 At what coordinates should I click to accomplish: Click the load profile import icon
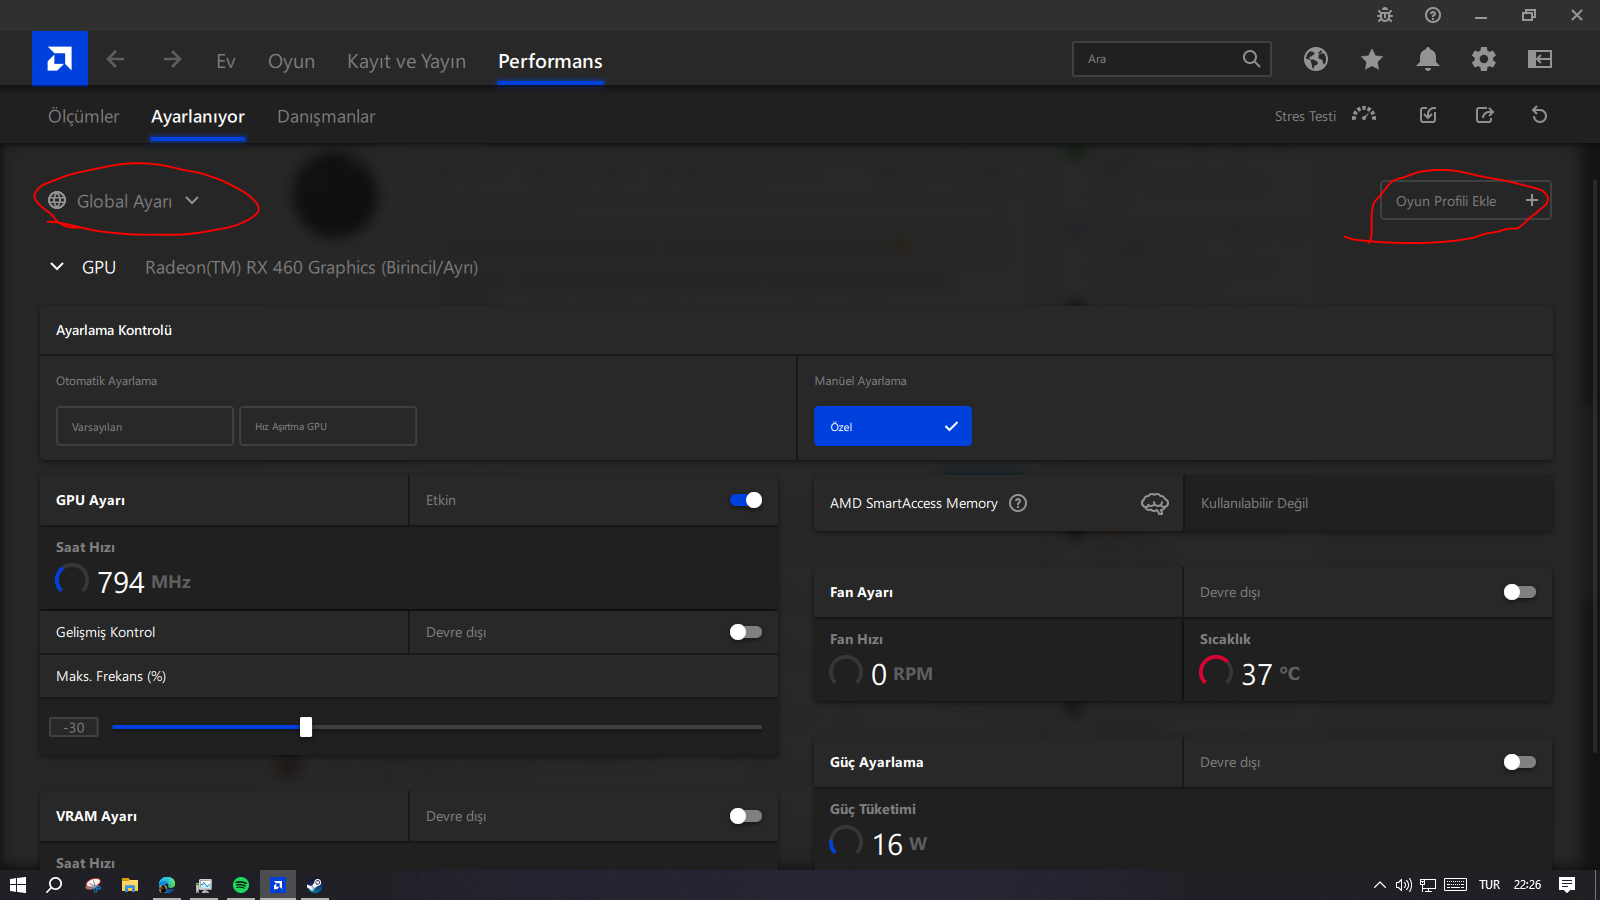coord(1428,115)
